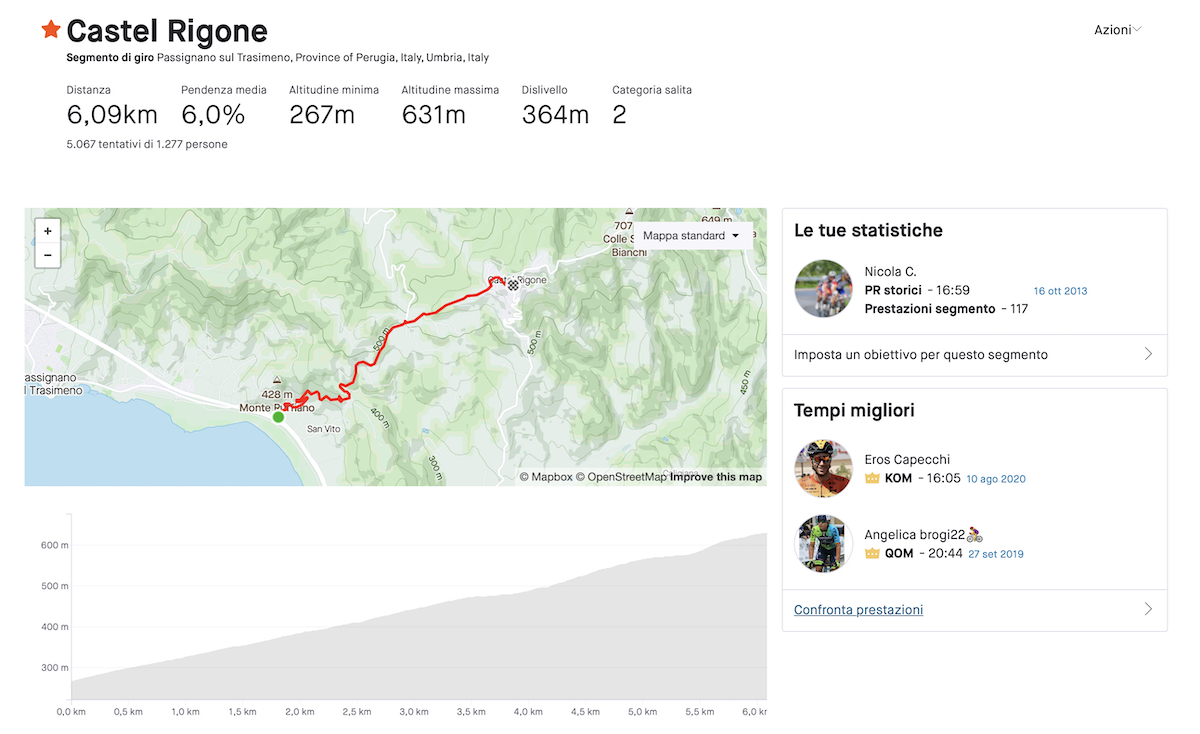The height and width of the screenshot is (734, 1200).
Task: Open the Azioni dropdown menu
Action: (x=1118, y=30)
